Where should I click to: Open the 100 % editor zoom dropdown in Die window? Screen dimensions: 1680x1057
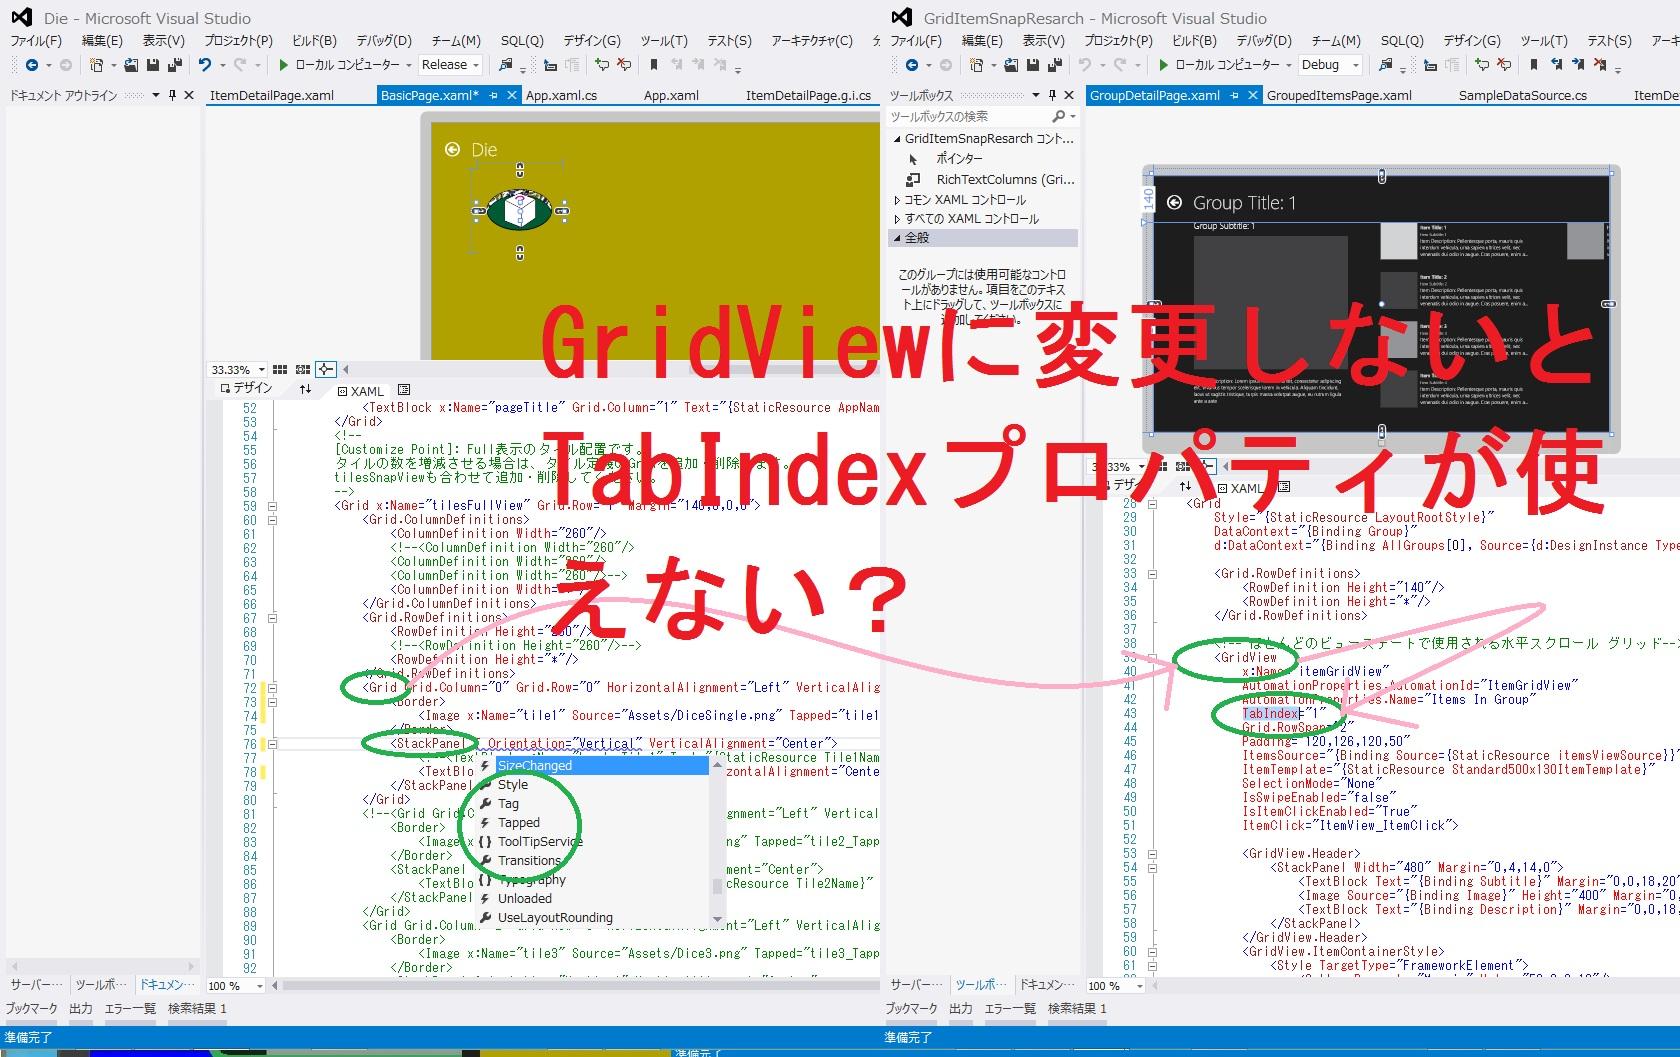click(260, 986)
